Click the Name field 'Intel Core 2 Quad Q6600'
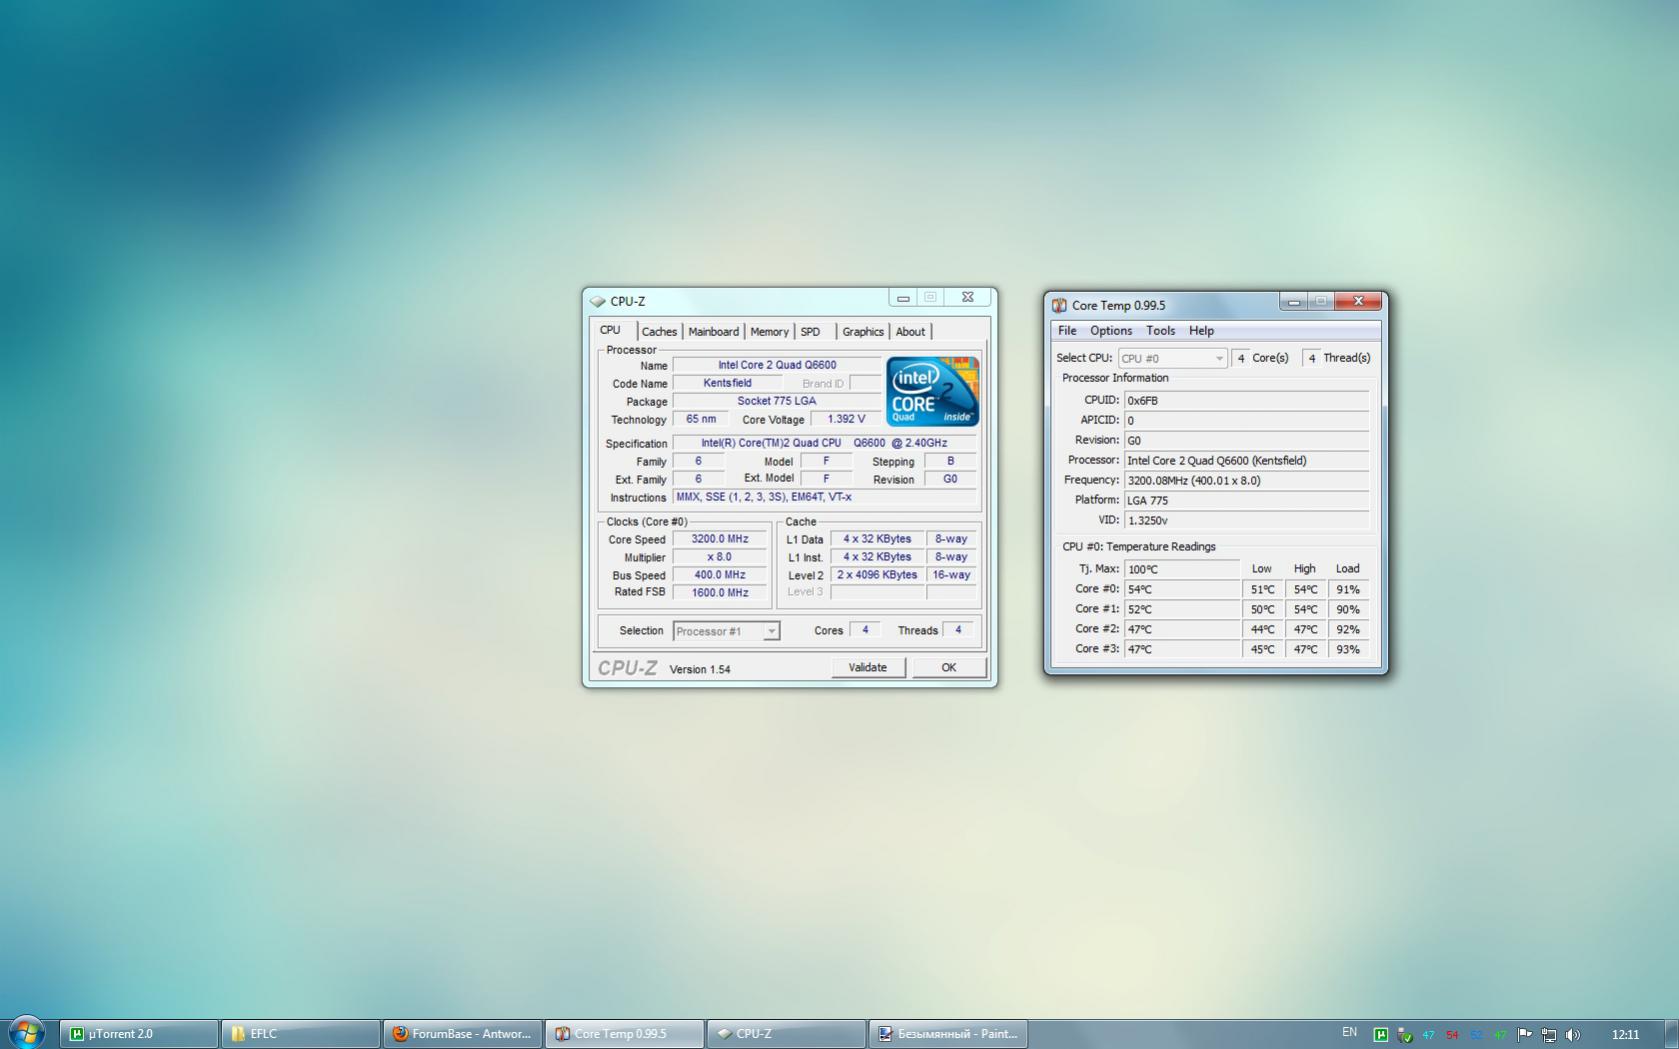Image resolution: width=1679 pixels, height=1049 pixels. [x=776, y=365]
